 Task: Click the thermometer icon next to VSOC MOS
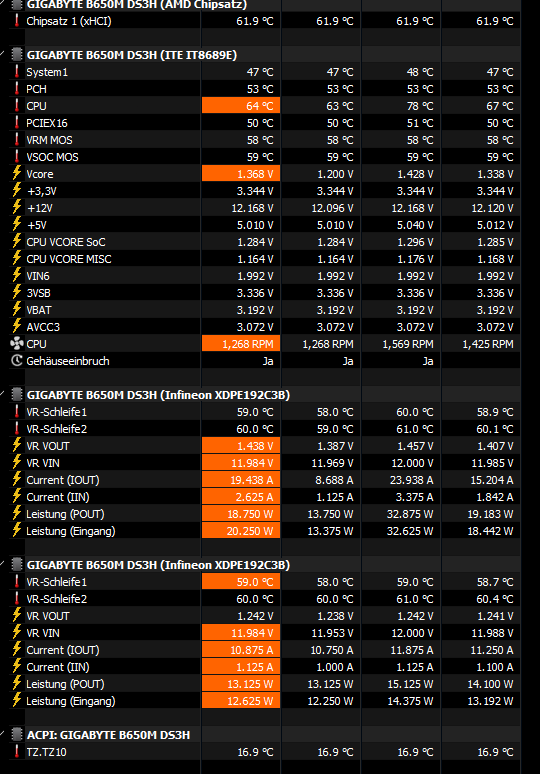tap(17, 157)
